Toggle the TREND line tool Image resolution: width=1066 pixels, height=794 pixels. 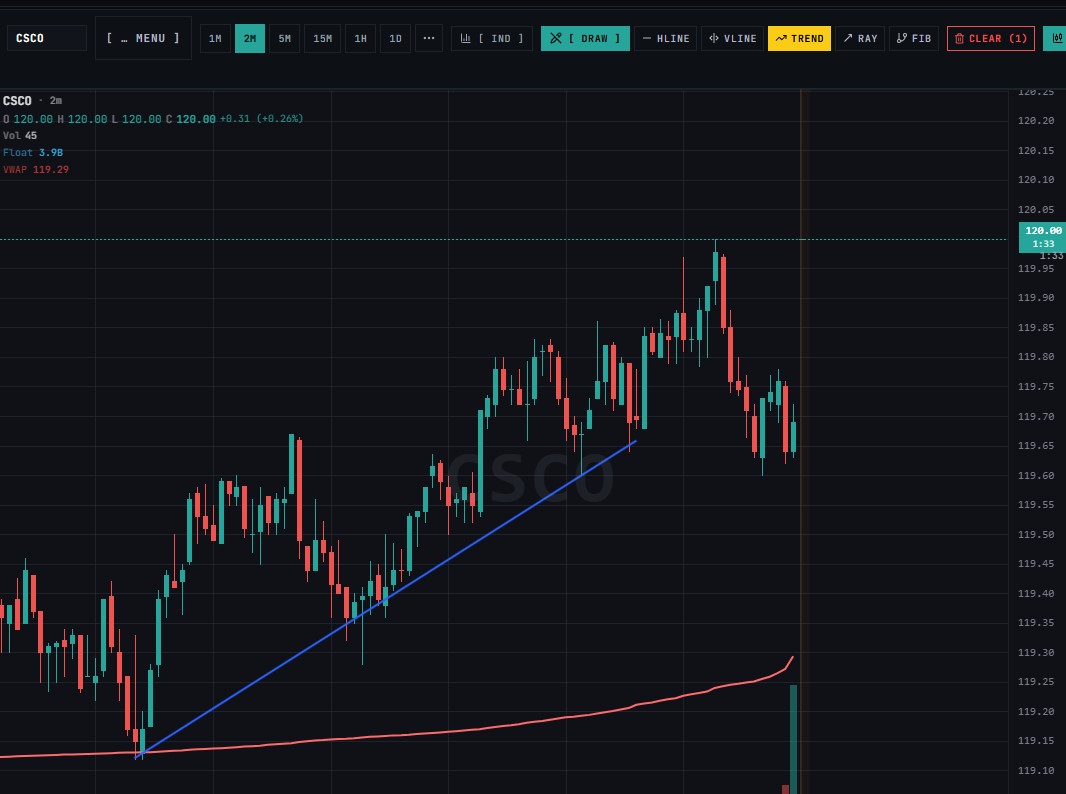coord(800,38)
